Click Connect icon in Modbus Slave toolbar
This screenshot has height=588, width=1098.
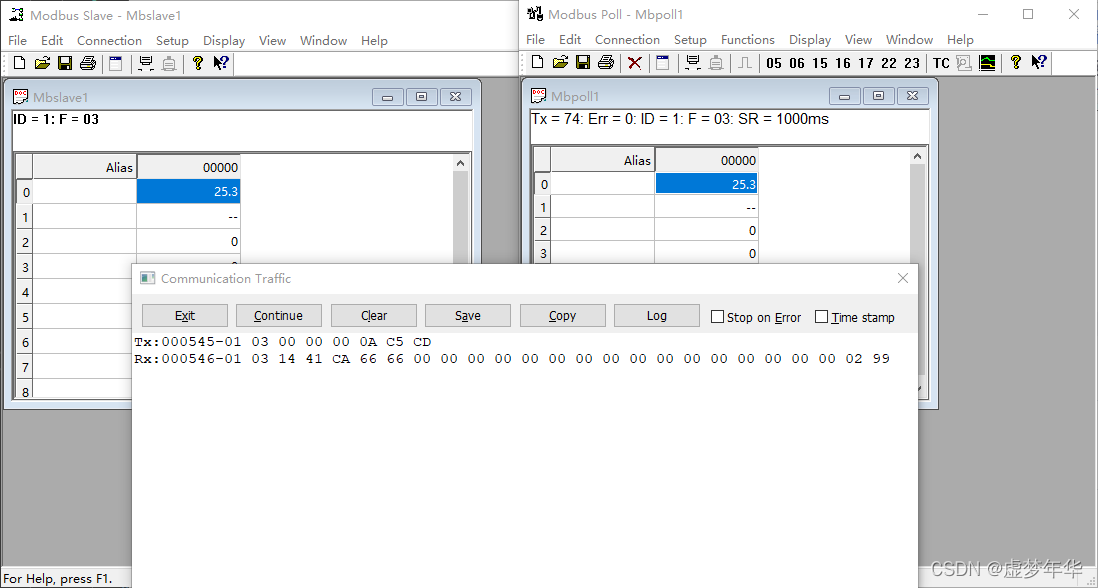[x=146, y=64]
